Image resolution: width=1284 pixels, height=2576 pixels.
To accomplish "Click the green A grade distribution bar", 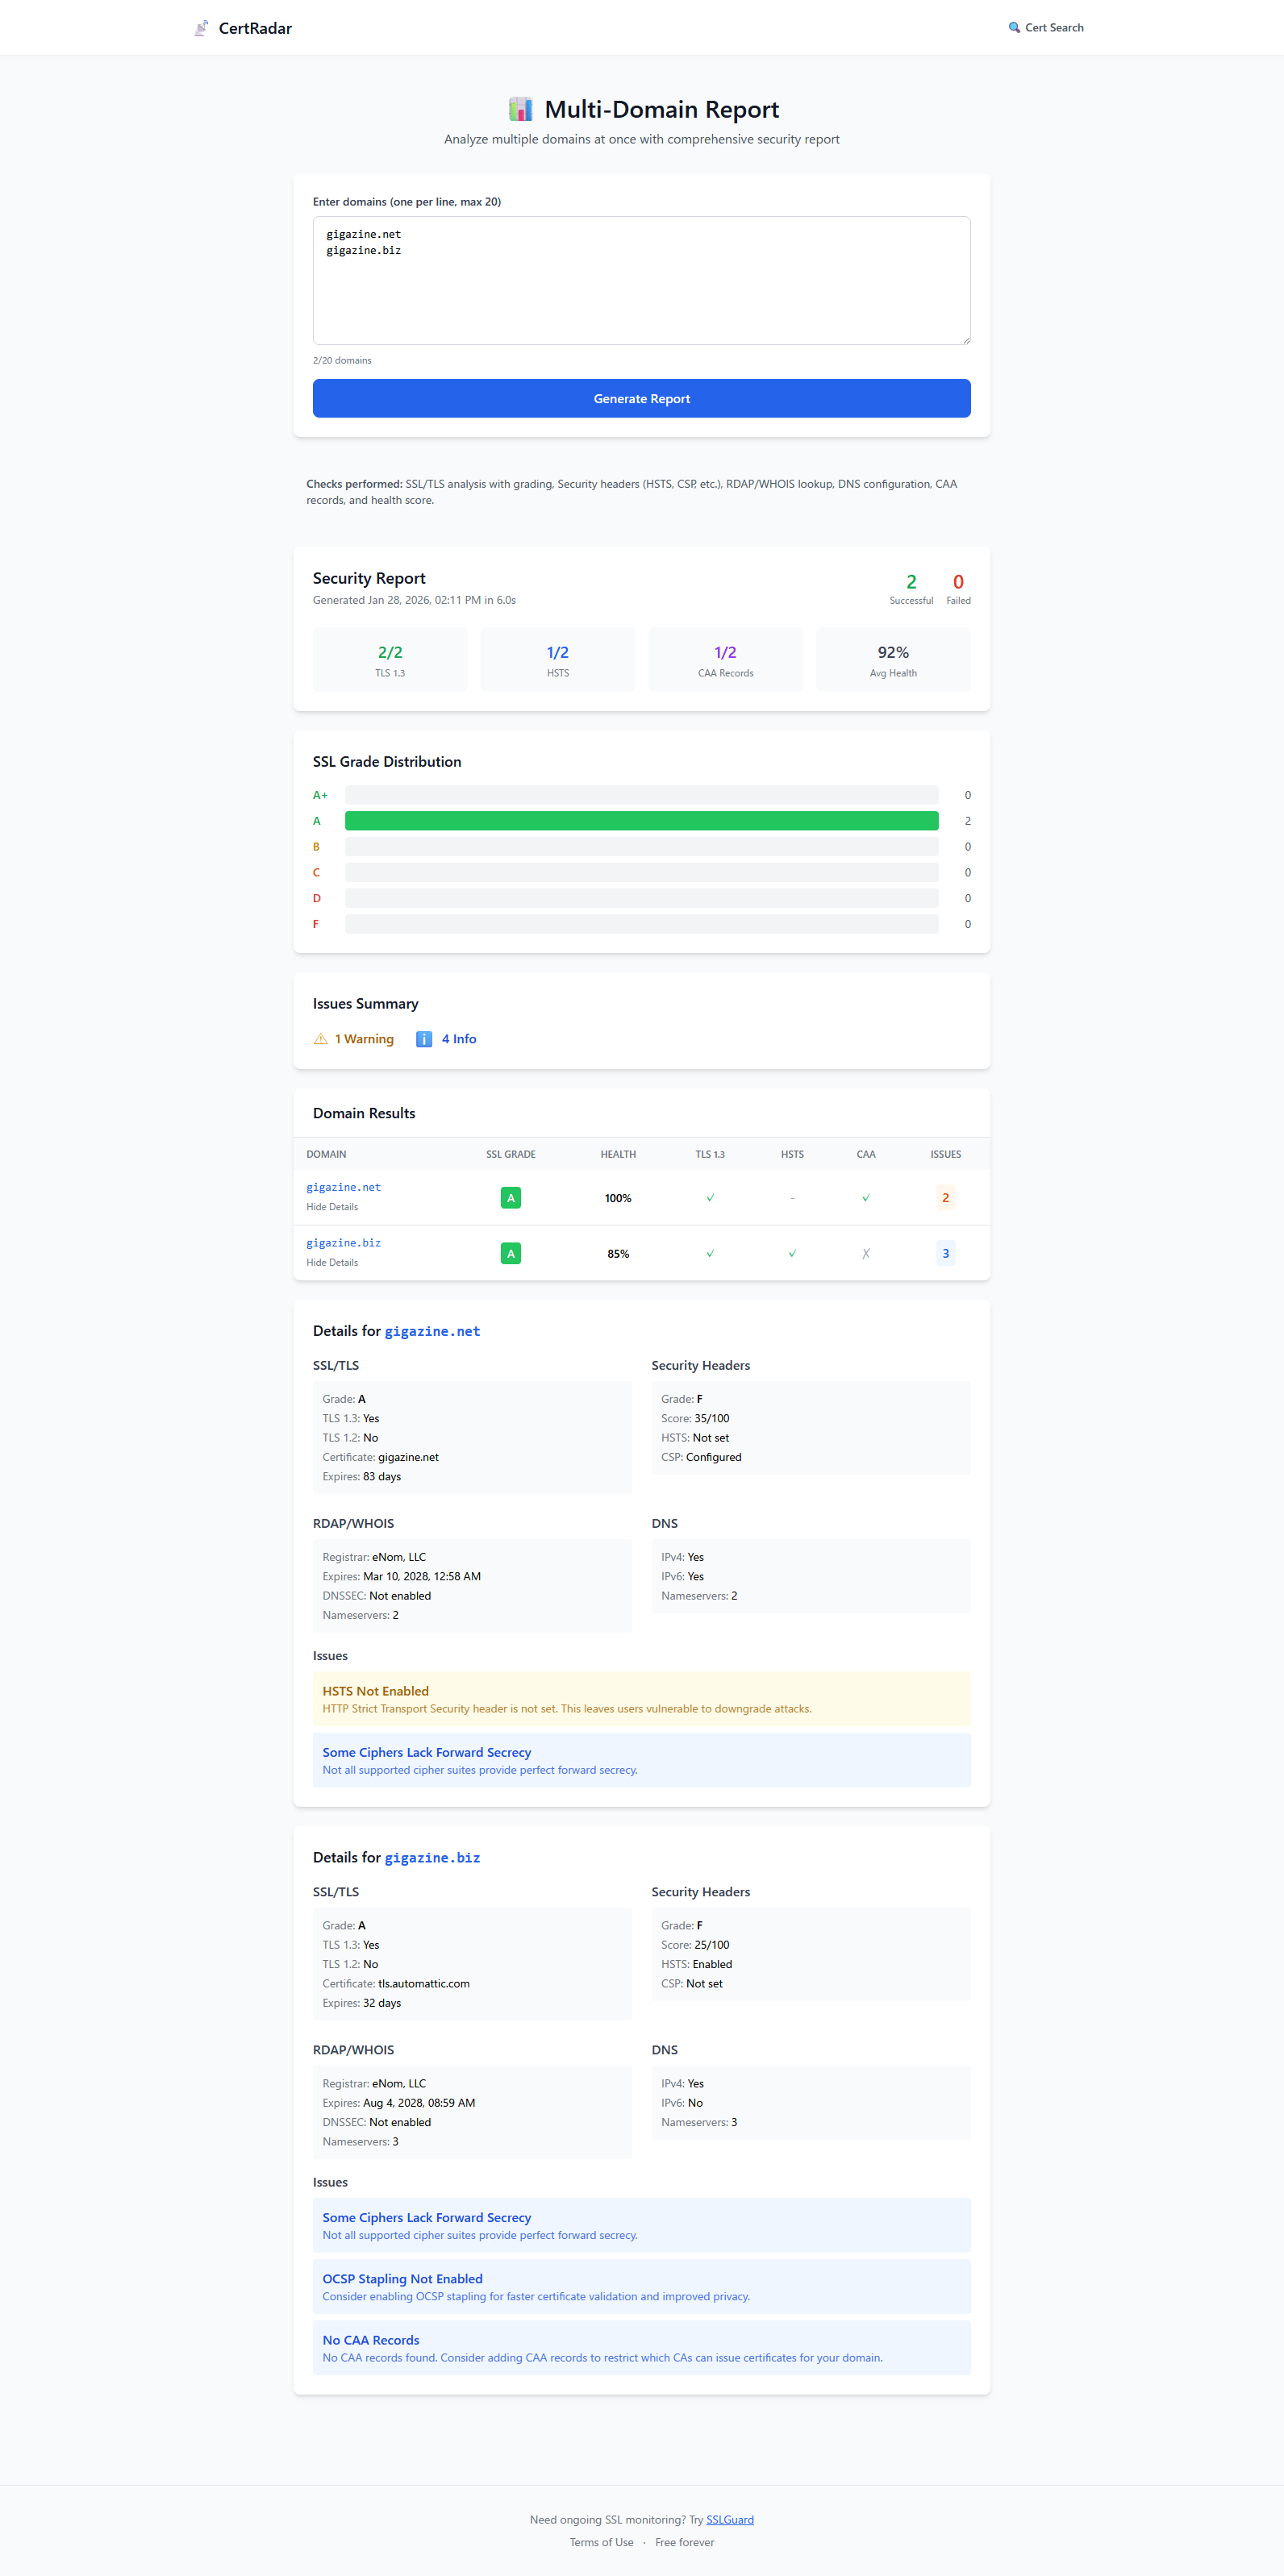I will (641, 821).
